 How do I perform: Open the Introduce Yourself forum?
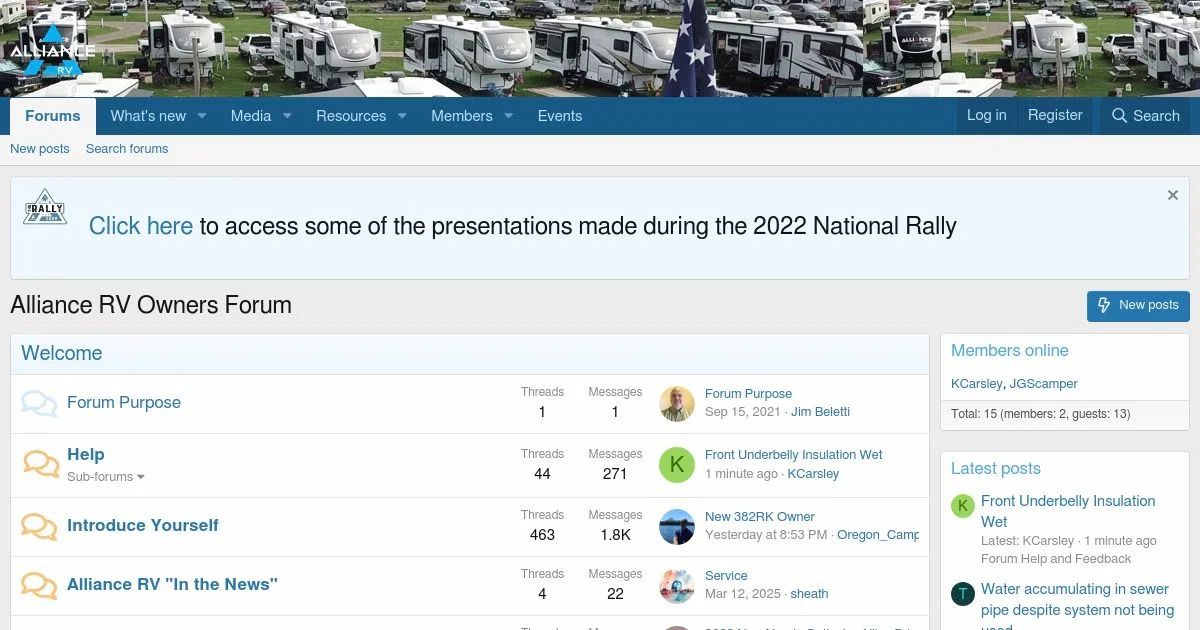[x=143, y=526]
